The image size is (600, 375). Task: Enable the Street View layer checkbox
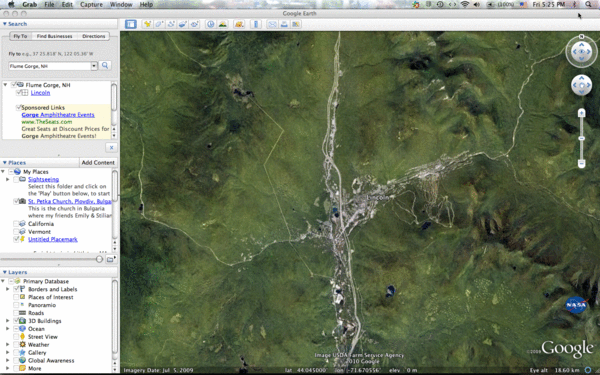(x=16, y=337)
